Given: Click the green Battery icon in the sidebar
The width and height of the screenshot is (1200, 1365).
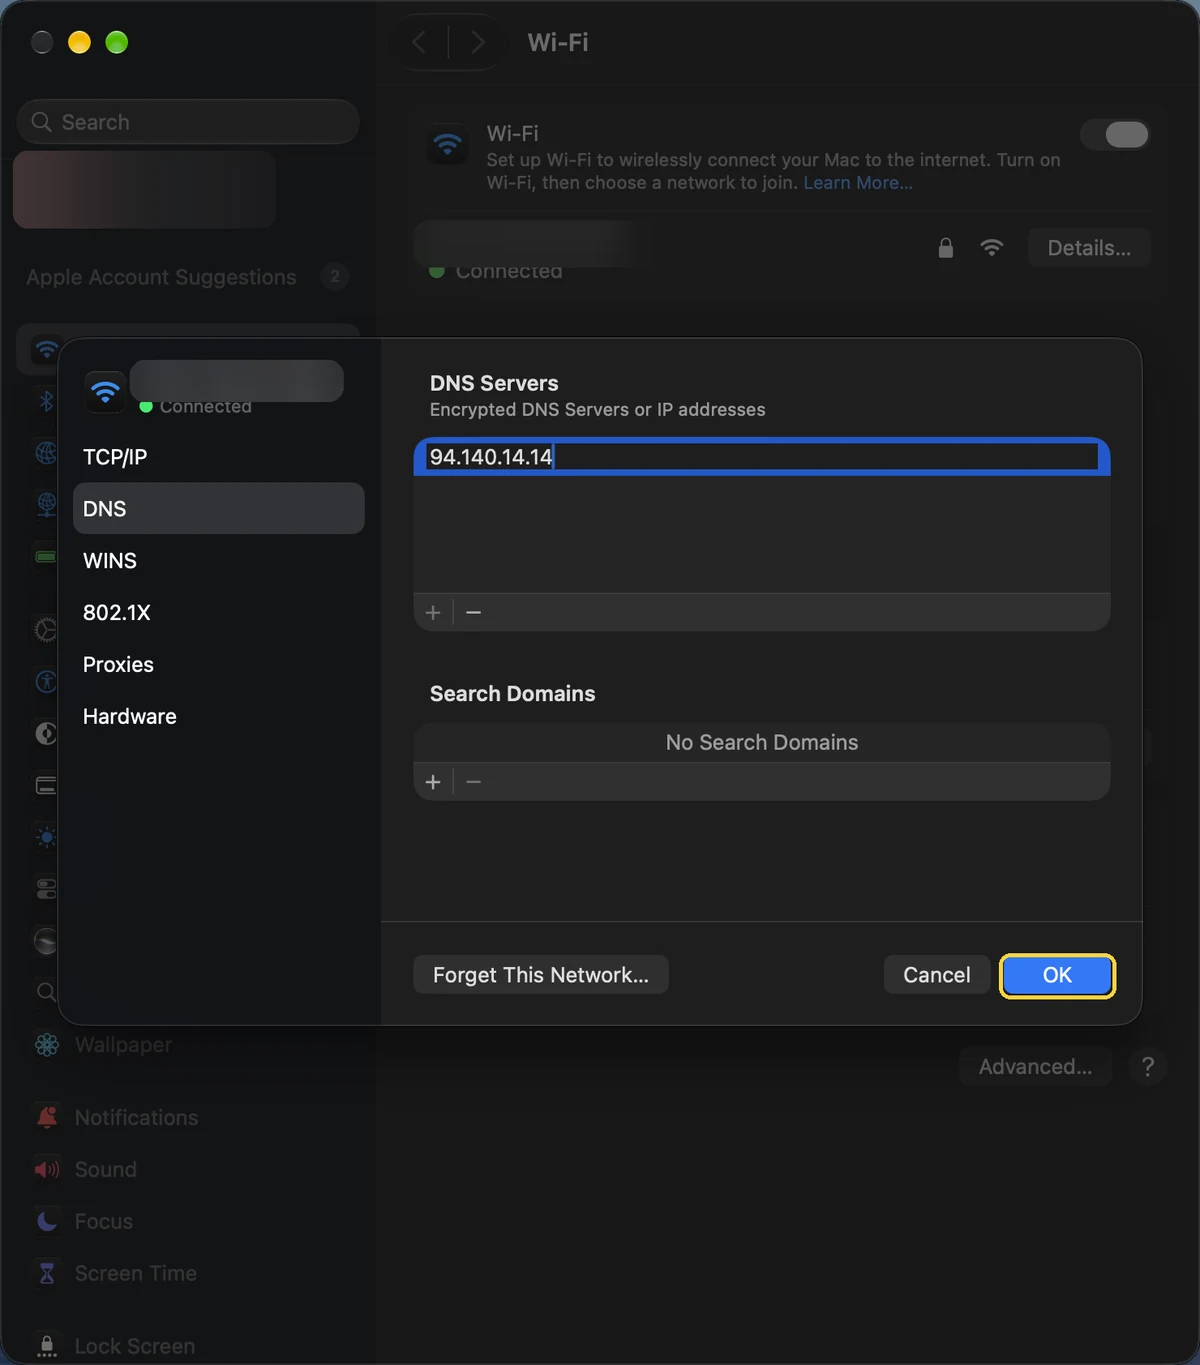Looking at the screenshot, I should point(46,556).
